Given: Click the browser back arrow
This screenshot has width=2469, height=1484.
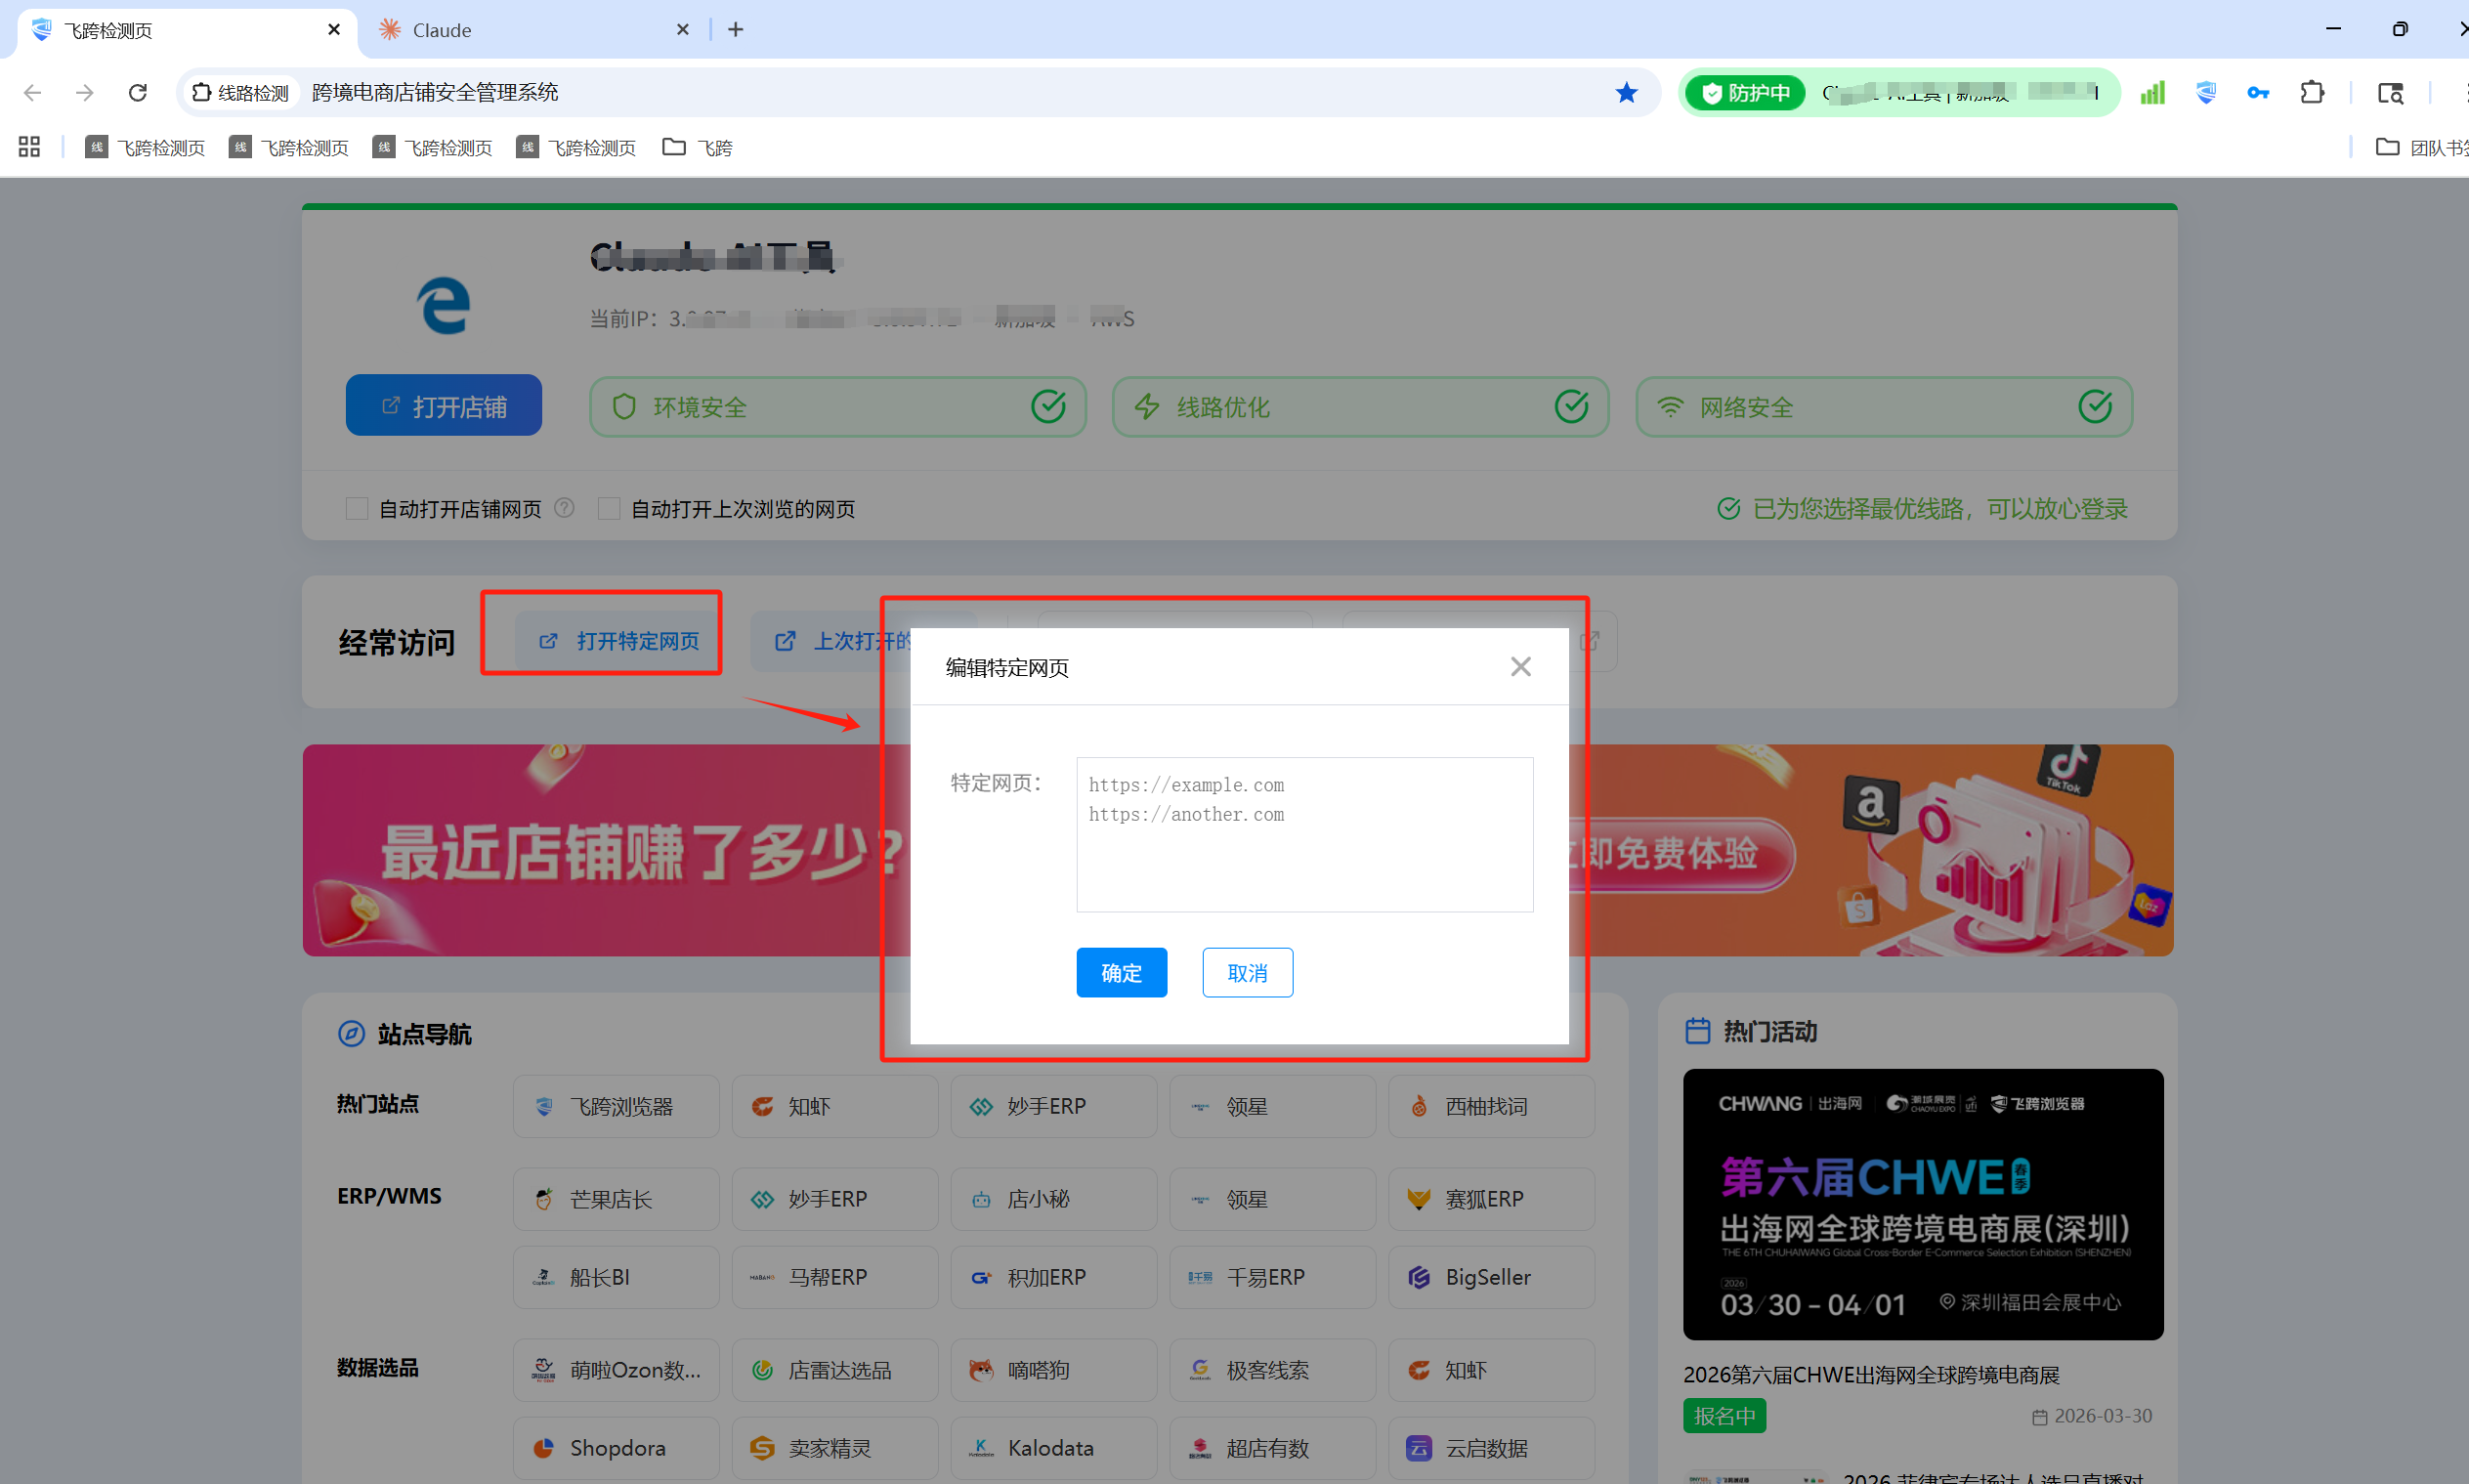Looking at the screenshot, I should [x=32, y=93].
